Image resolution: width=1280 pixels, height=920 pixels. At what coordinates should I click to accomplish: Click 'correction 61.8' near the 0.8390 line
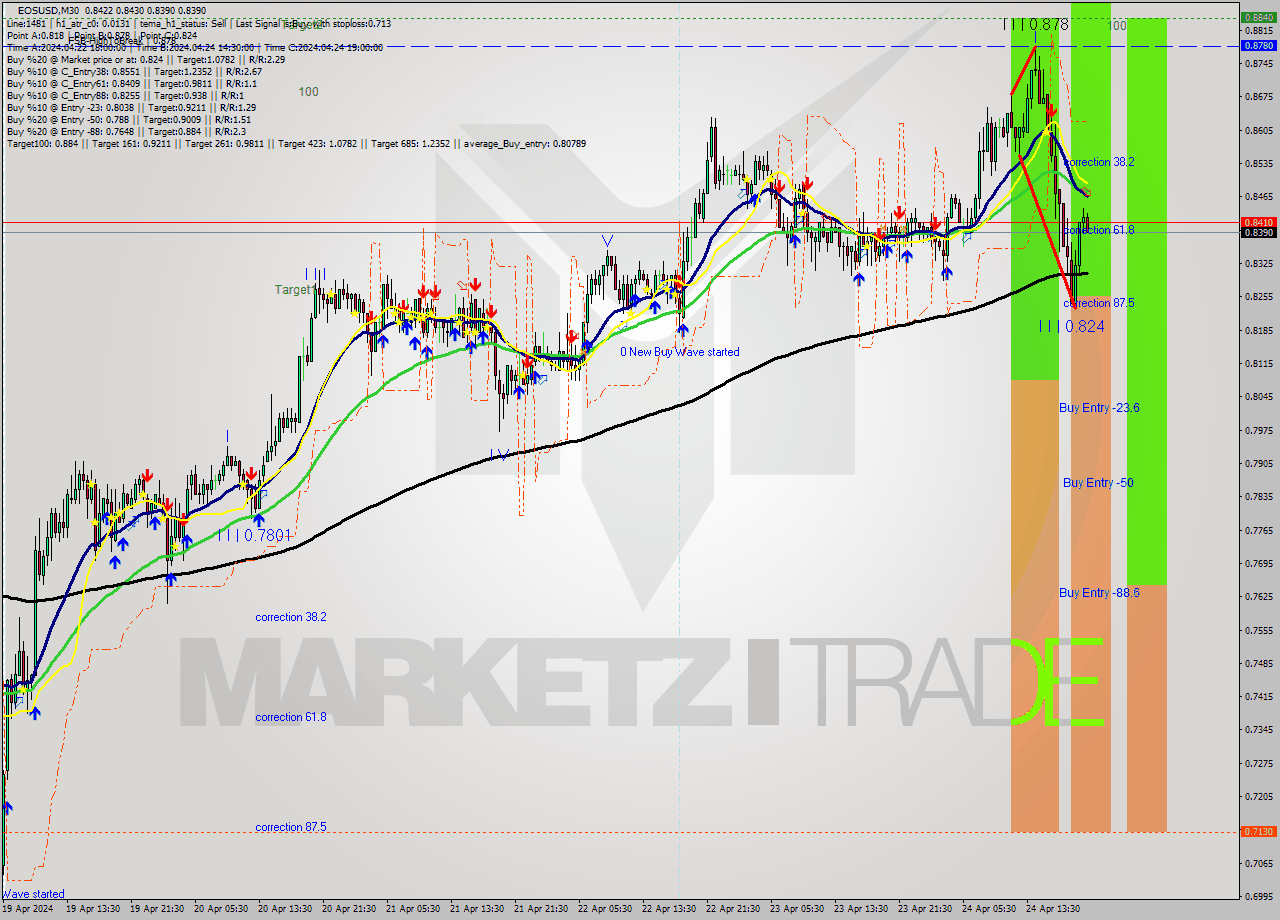(x=1099, y=230)
